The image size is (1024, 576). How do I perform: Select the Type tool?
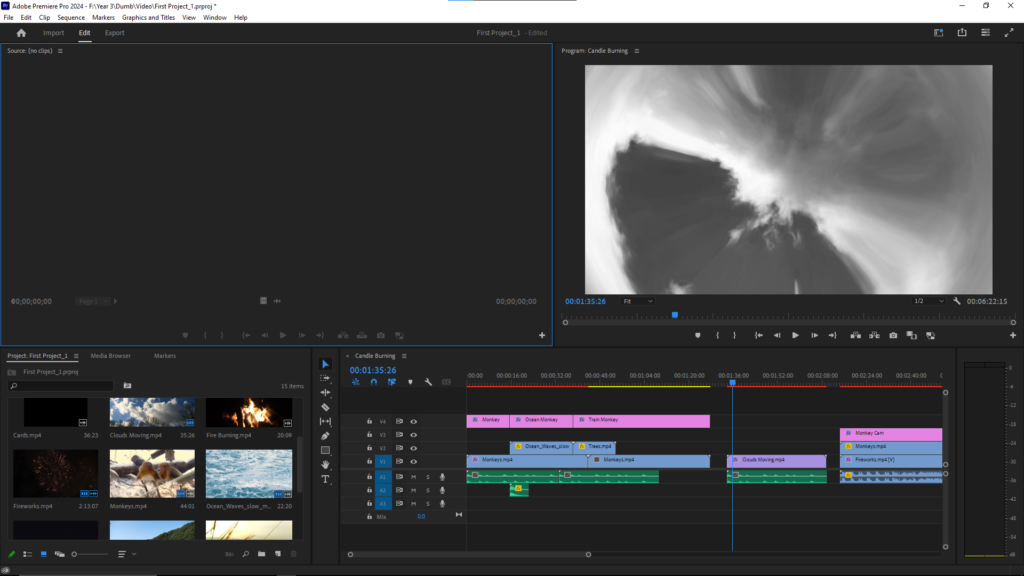[x=325, y=479]
